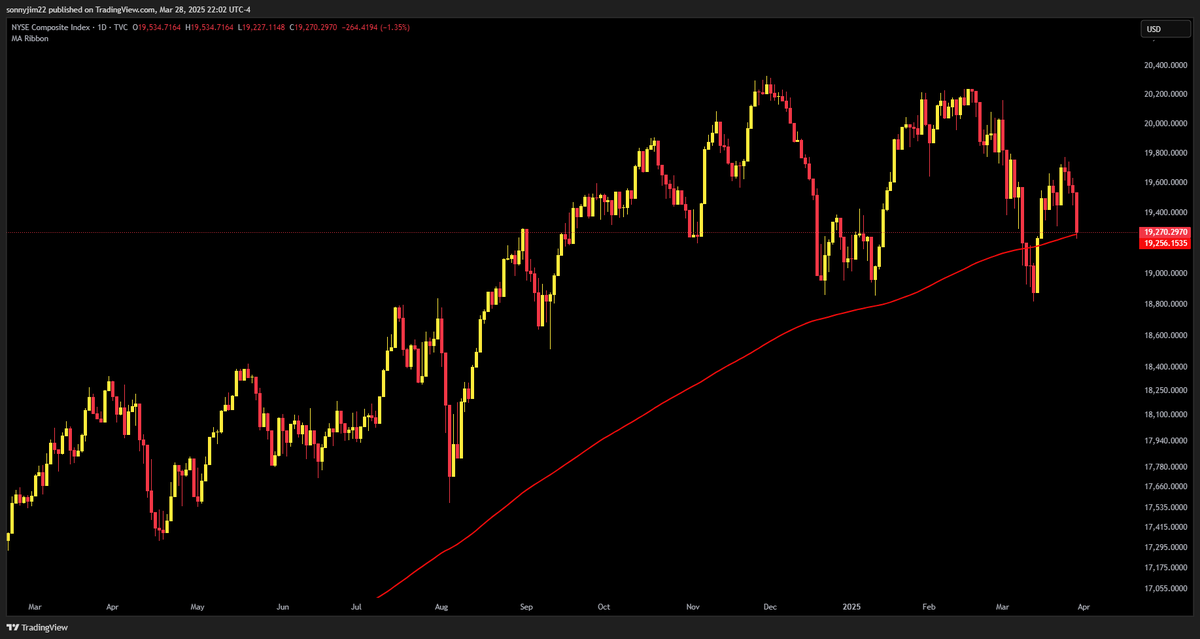Click the 17,535.0000 price axis label
1200x639 pixels.
1165,508
